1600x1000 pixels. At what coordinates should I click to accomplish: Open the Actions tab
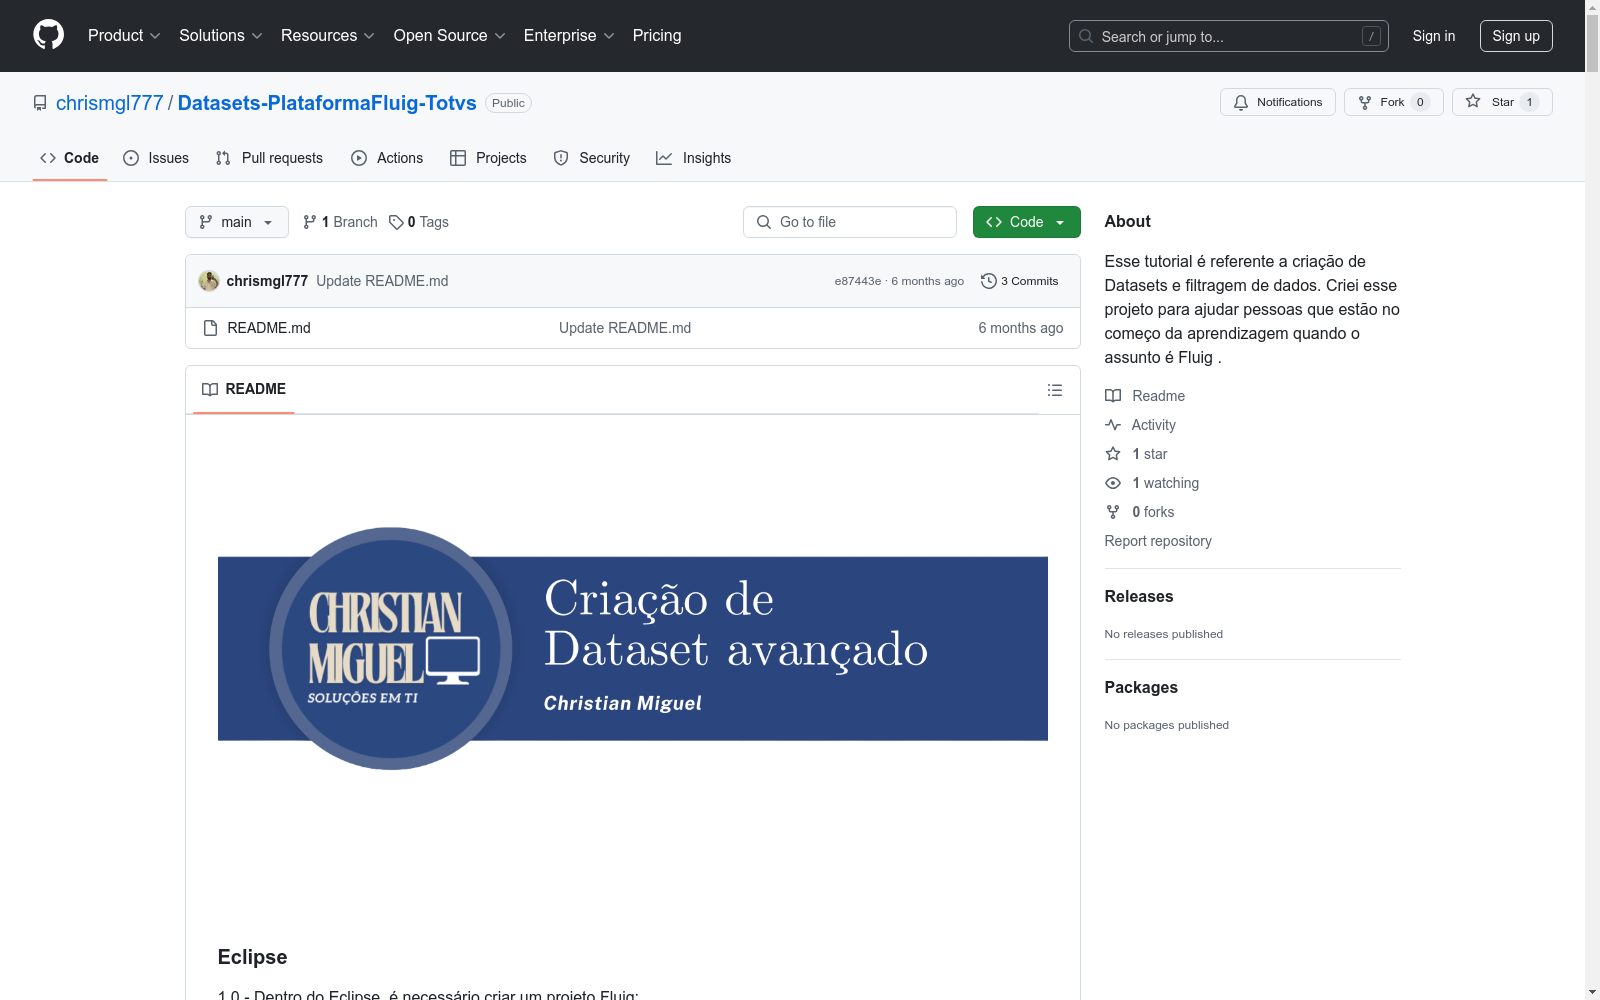(387, 158)
